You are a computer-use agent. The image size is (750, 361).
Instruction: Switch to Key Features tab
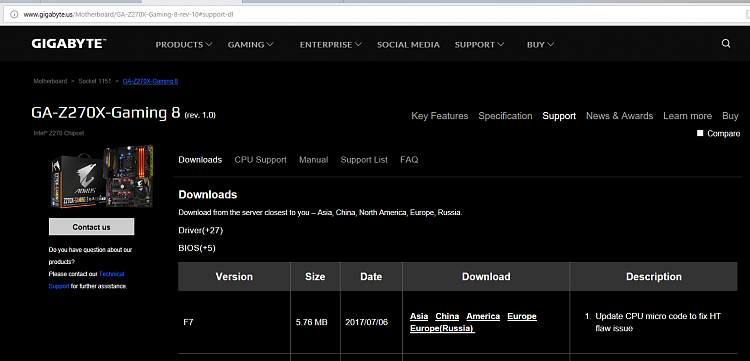click(x=440, y=116)
